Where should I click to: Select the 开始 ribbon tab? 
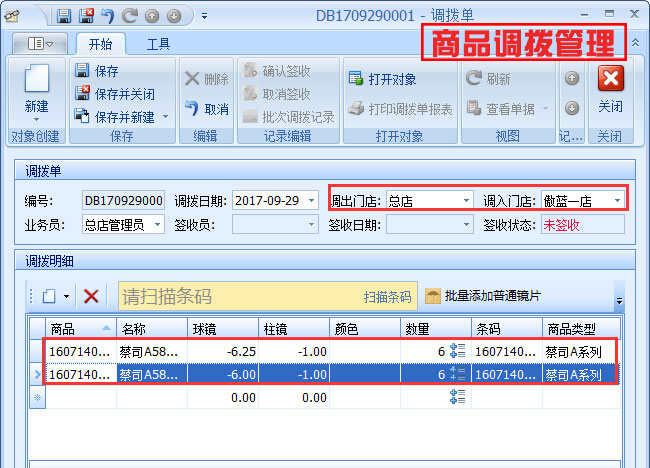pyautogui.click(x=100, y=44)
